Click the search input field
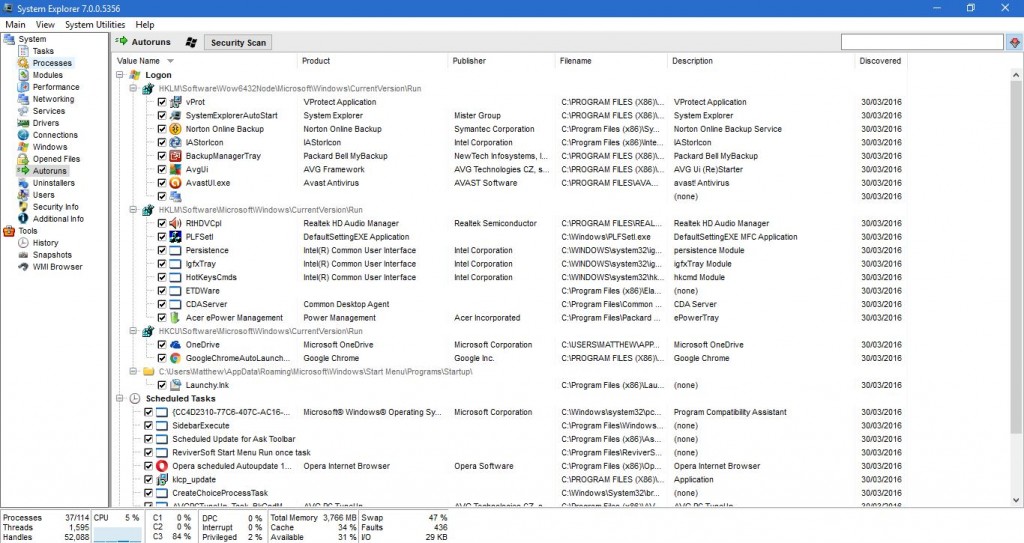This screenshot has width=1024, height=543. coord(922,42)
